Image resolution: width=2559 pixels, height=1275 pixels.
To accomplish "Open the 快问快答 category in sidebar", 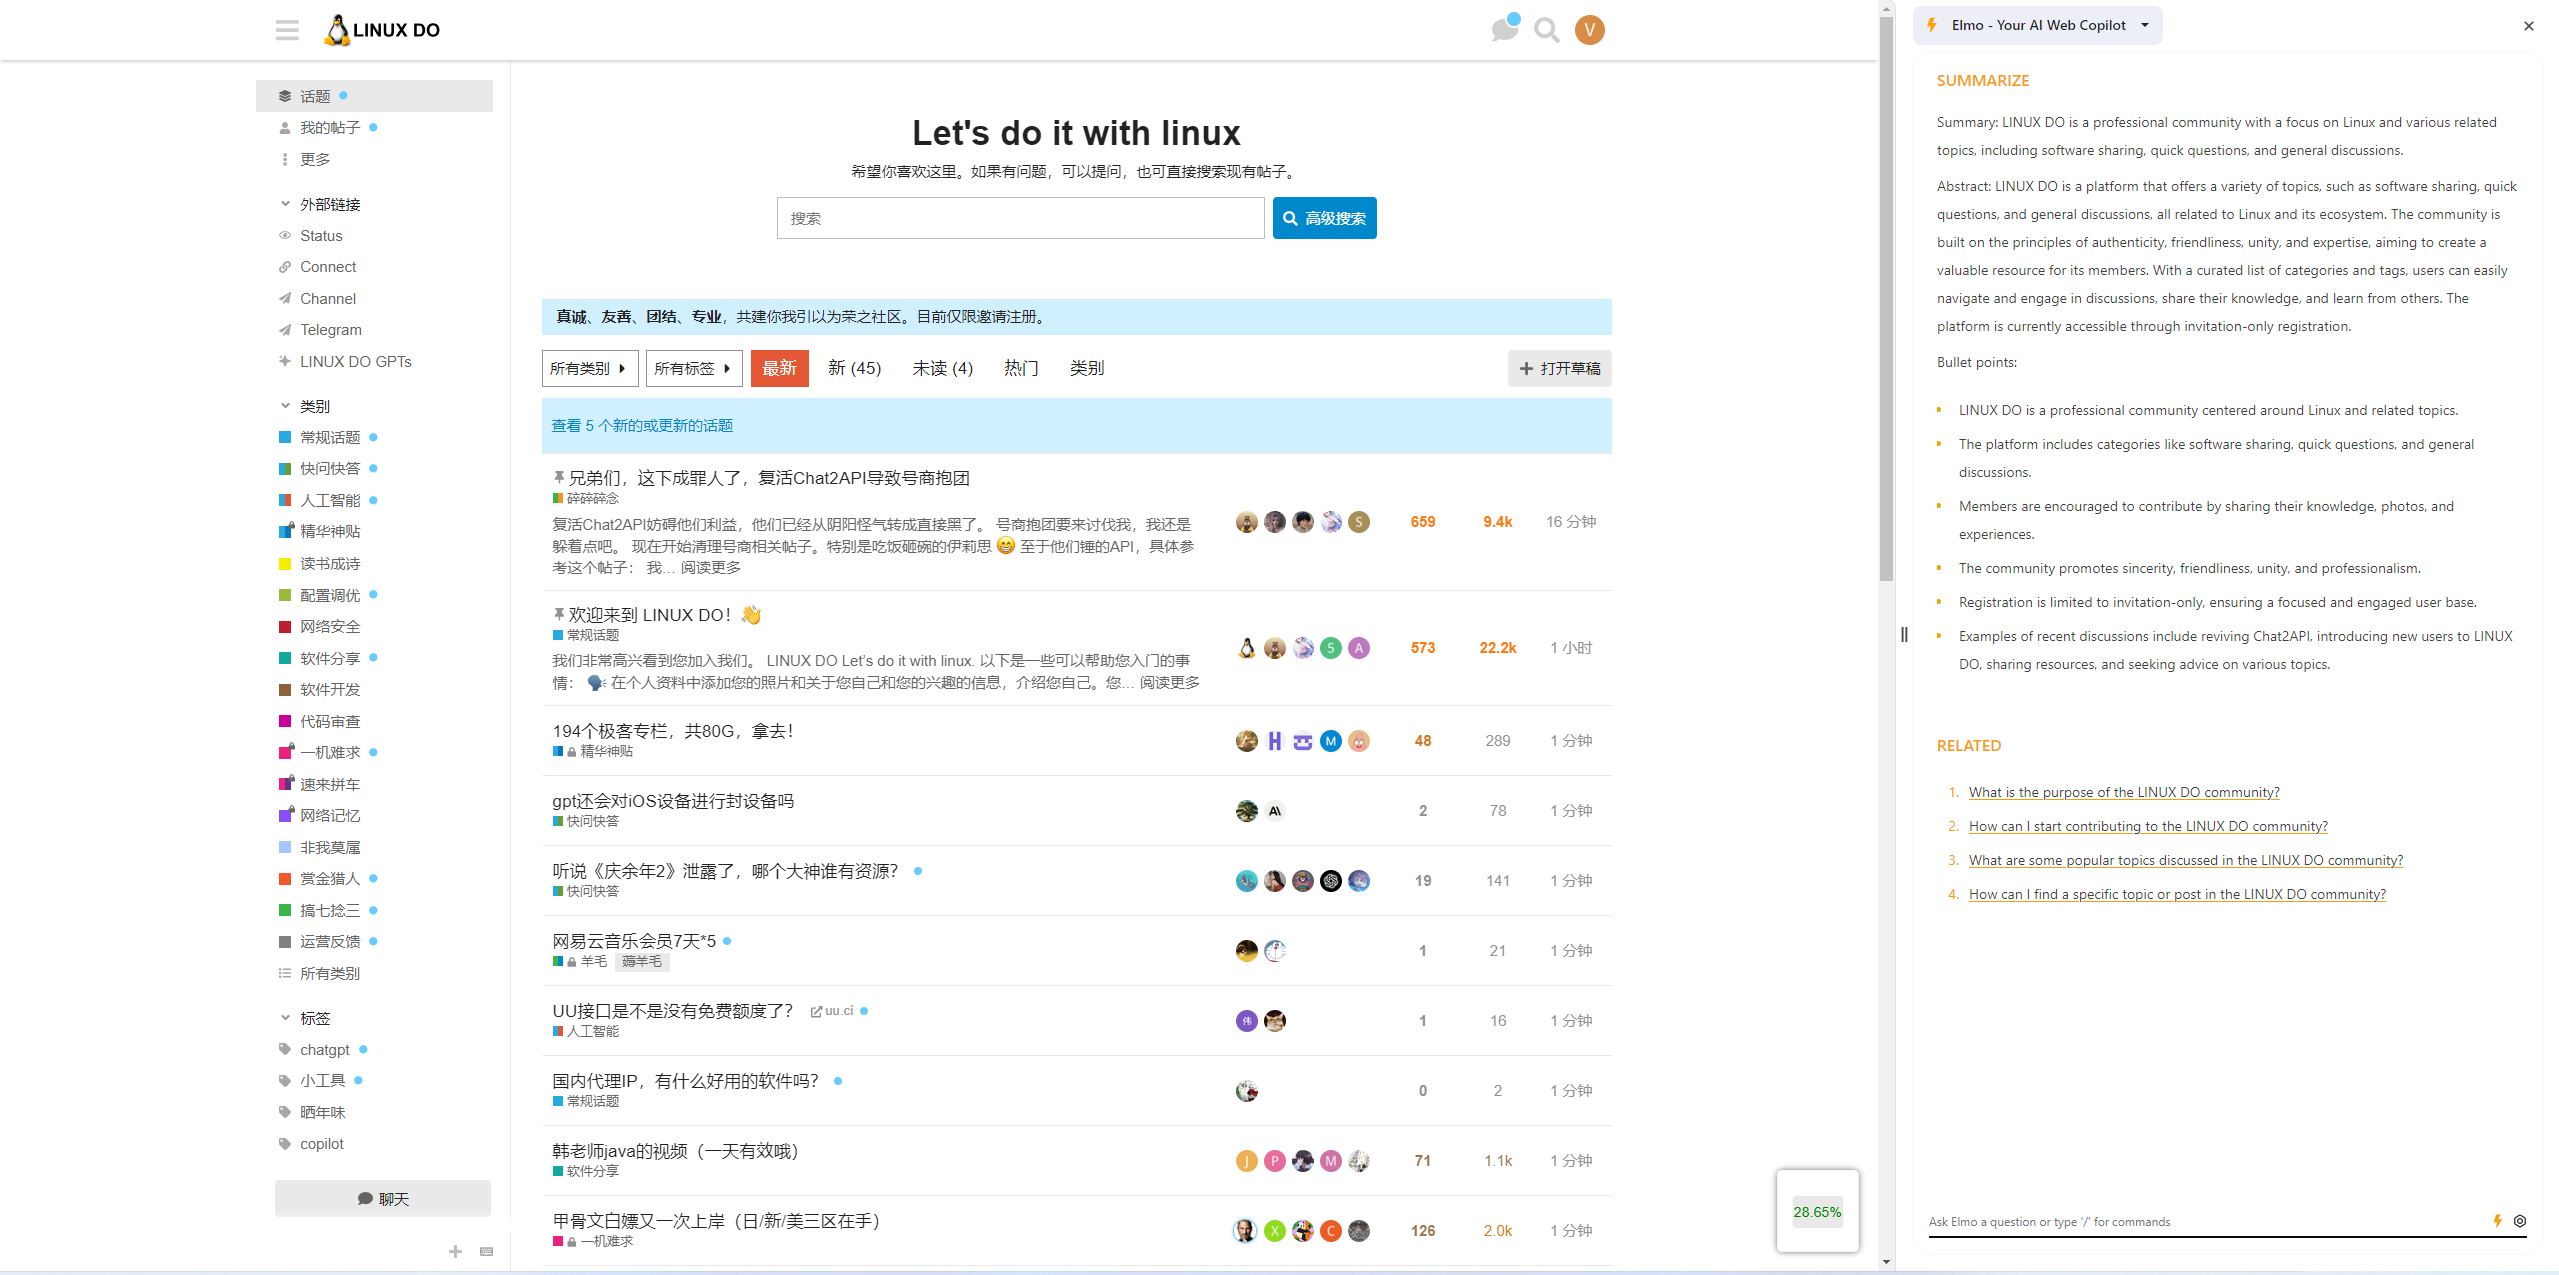I will pos(329,469).
